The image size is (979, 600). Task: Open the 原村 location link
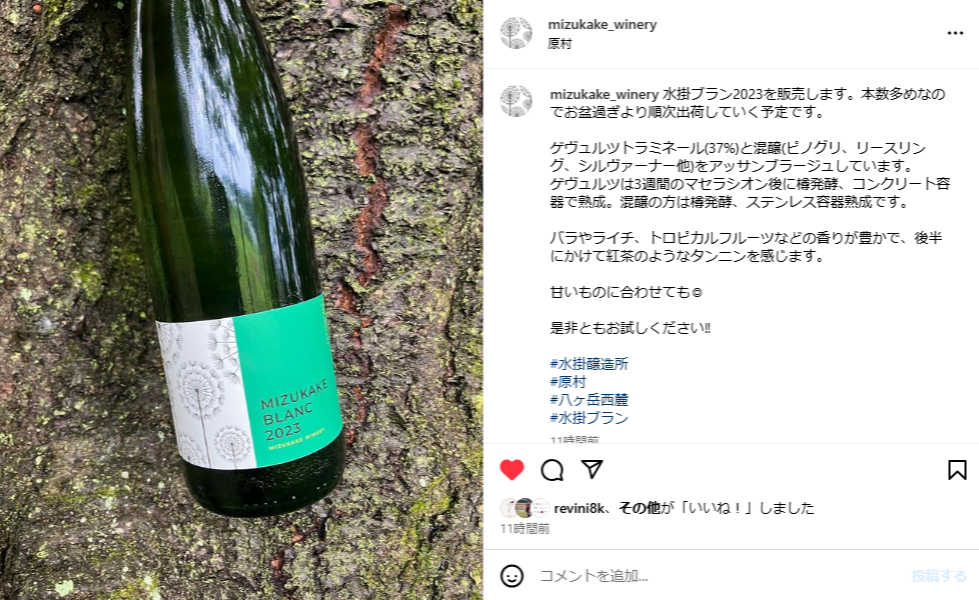click(559, 44)
